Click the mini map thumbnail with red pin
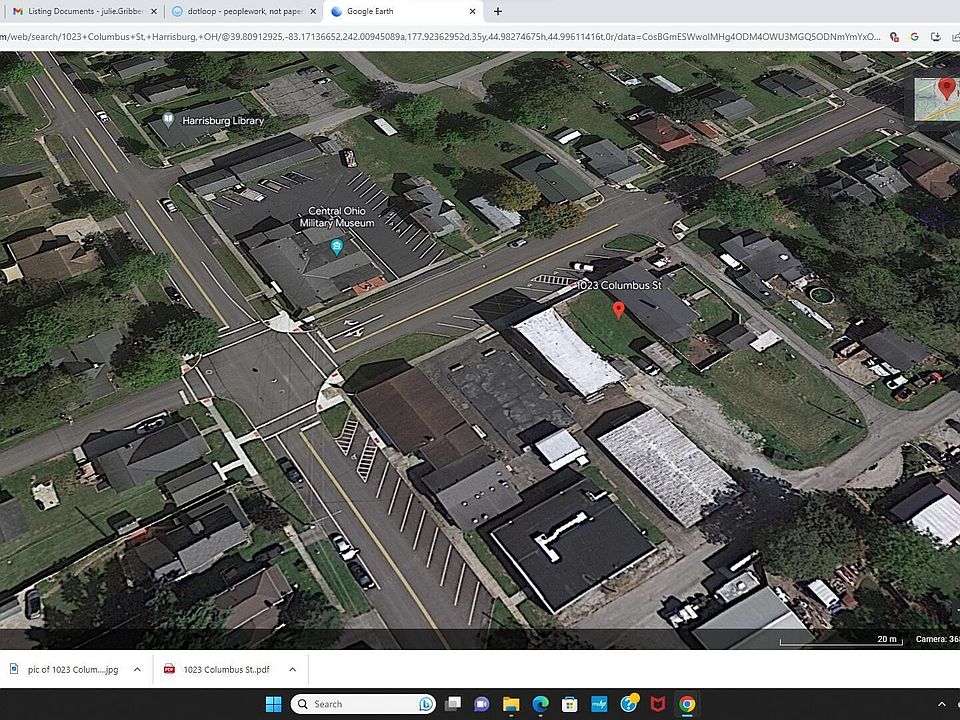Screen dimensions: 960x720 937,99
